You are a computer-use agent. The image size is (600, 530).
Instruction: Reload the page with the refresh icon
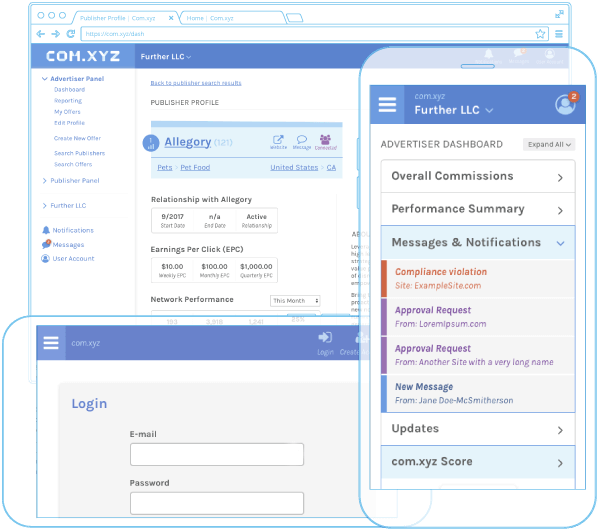tap(71, 34)
